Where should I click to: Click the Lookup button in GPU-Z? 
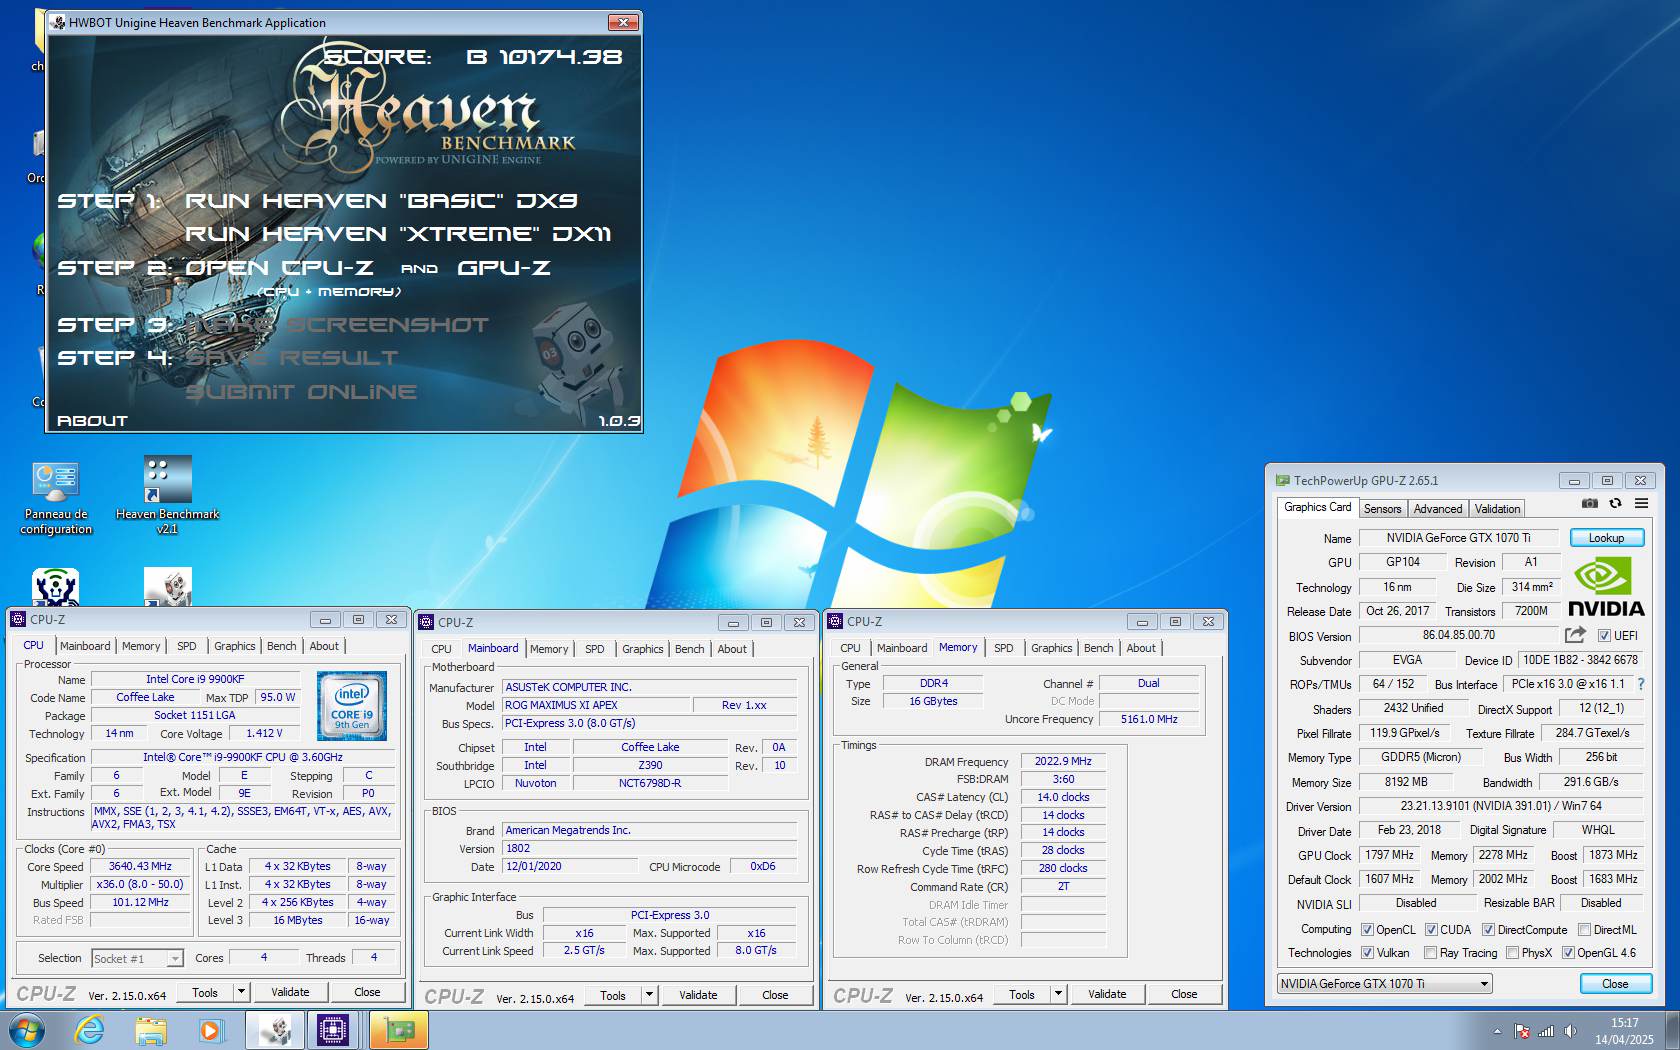coord(1606,538)
